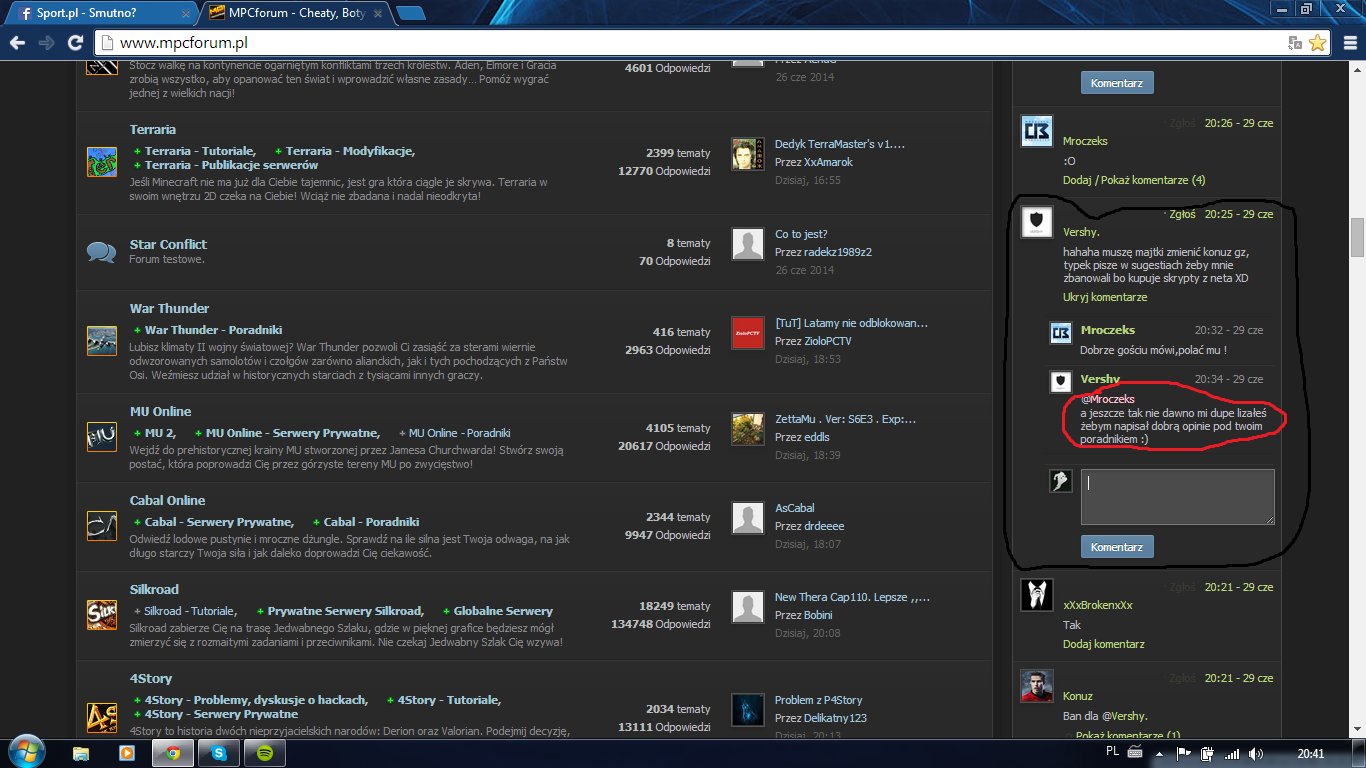
Task: Show hidden tray icons arrow
Action: point(1158,753)
